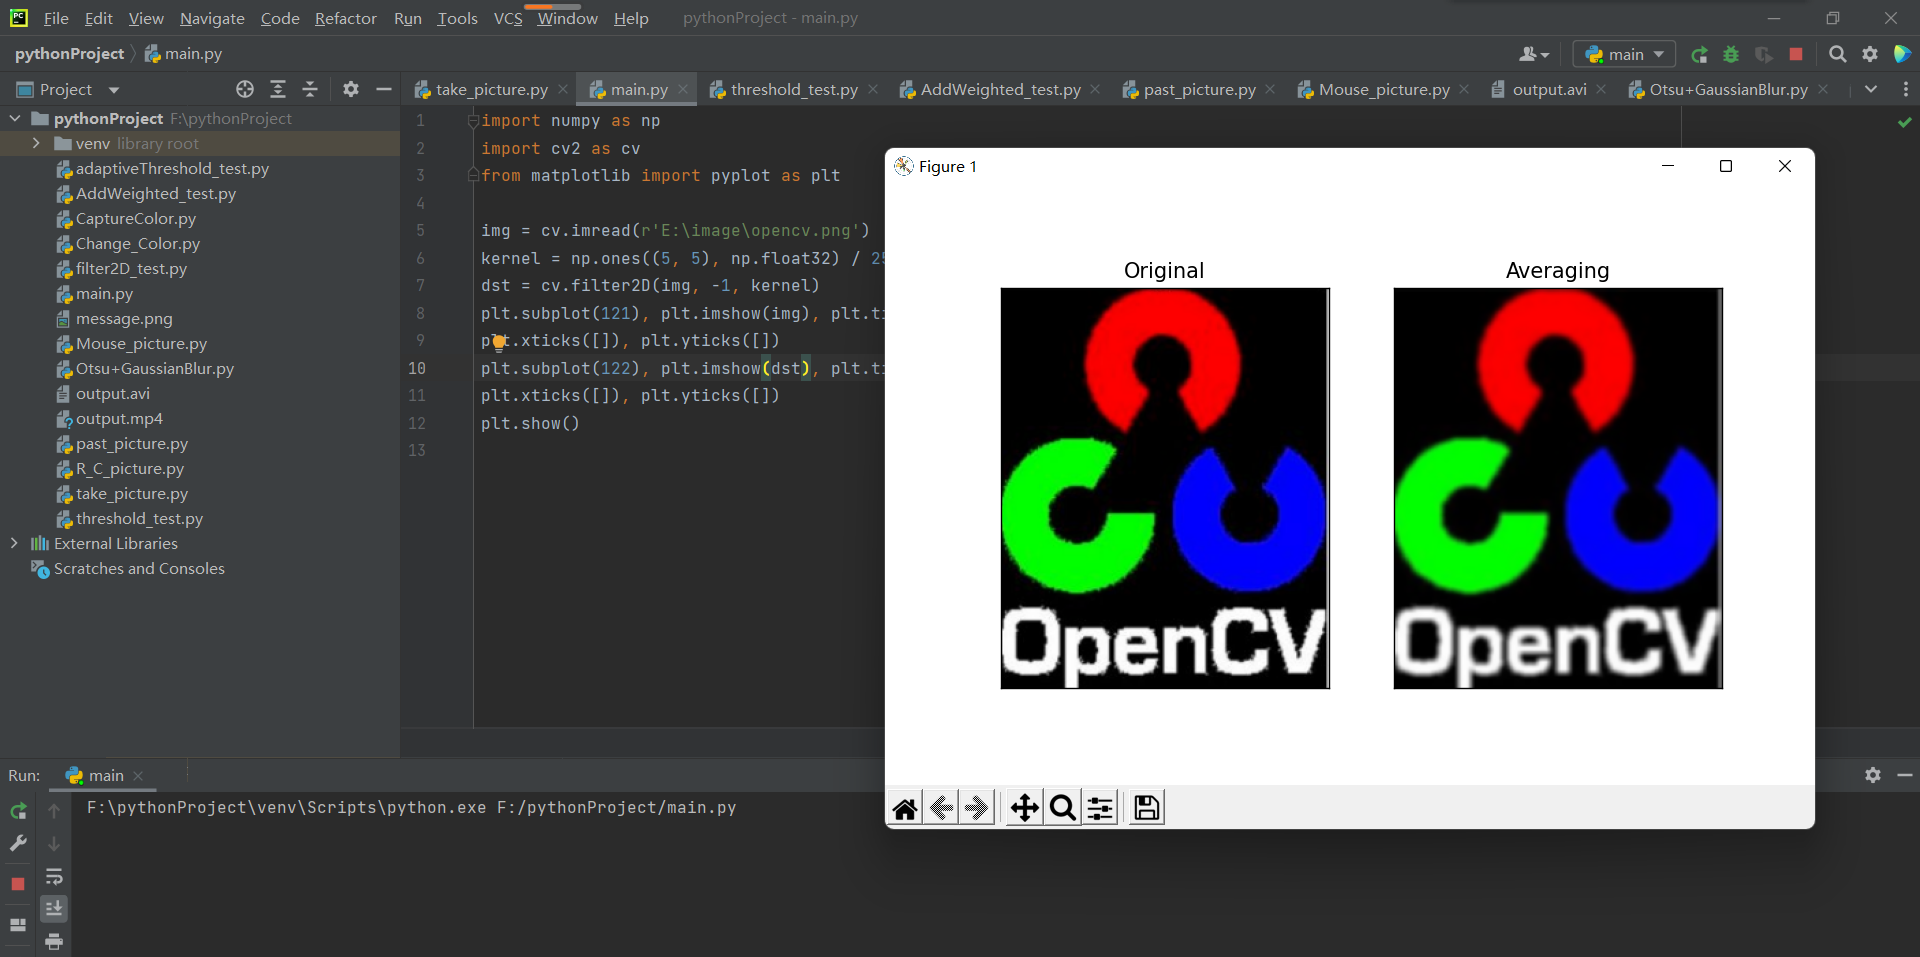Select output.mp4 in project tree
The height and width of the screenshot is (957, 1920).
(x=119, y=418)
